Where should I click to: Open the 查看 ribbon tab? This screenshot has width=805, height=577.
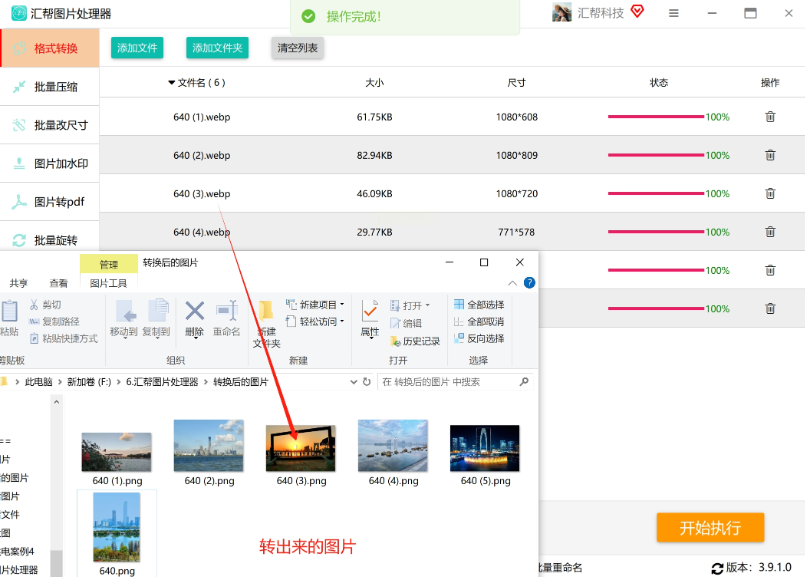(59, 283)
